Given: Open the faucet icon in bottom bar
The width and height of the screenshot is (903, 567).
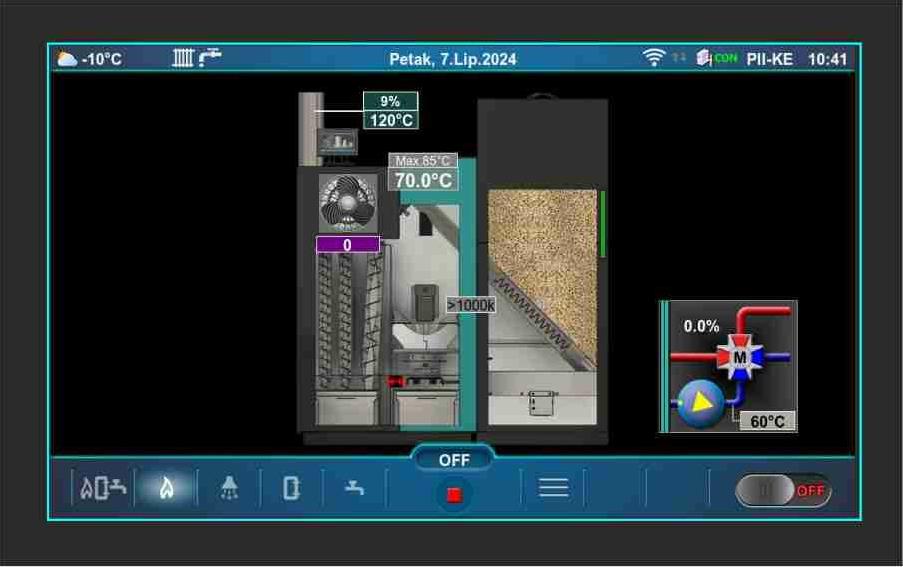Looking at the screenshot, I should (354, 488).
